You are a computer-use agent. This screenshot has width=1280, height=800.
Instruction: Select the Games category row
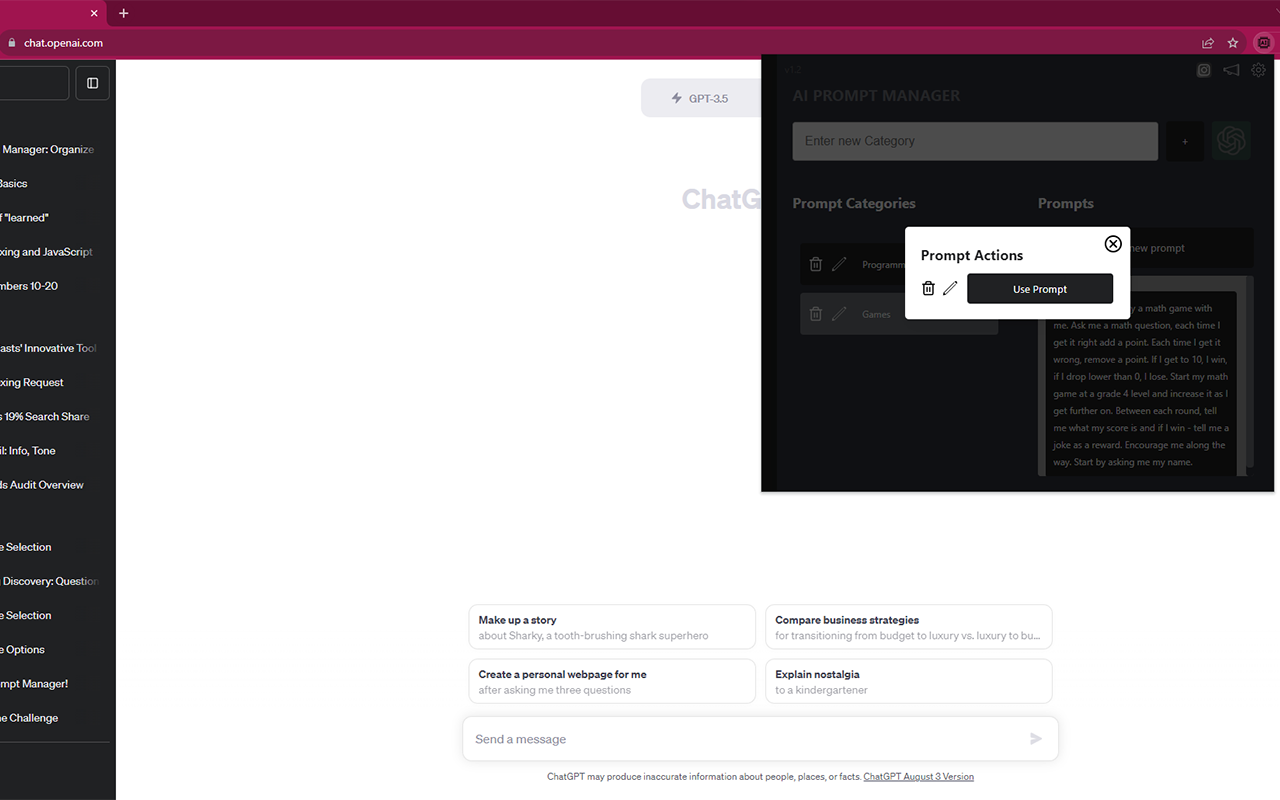899,314
